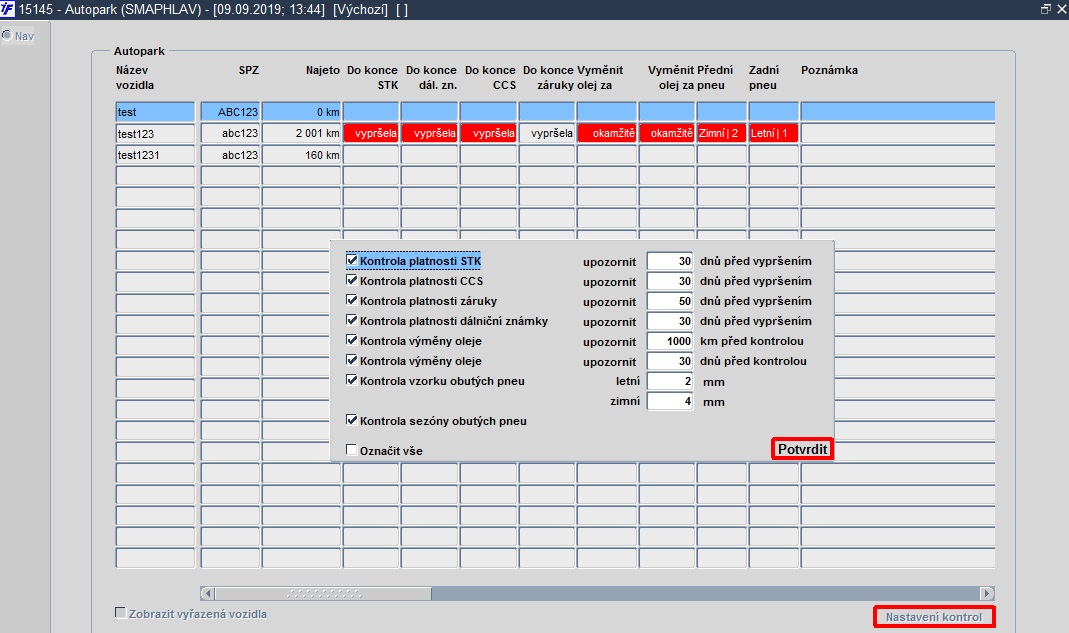
Task: Click the right arrow of horizontal scrollbar
Action: pyautogui.click(x=987, y=593)
